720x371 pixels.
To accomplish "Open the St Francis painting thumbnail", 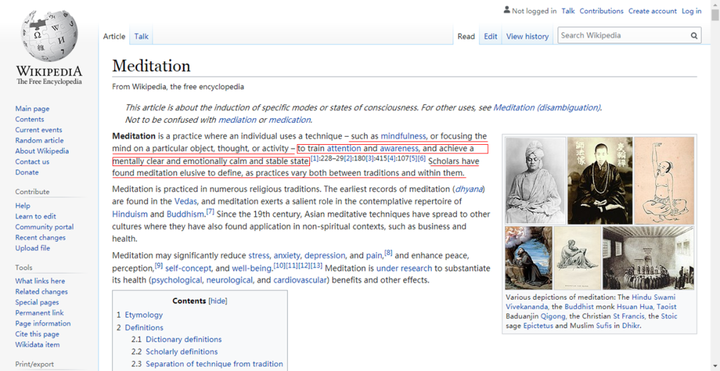I will tap(529, 258).
